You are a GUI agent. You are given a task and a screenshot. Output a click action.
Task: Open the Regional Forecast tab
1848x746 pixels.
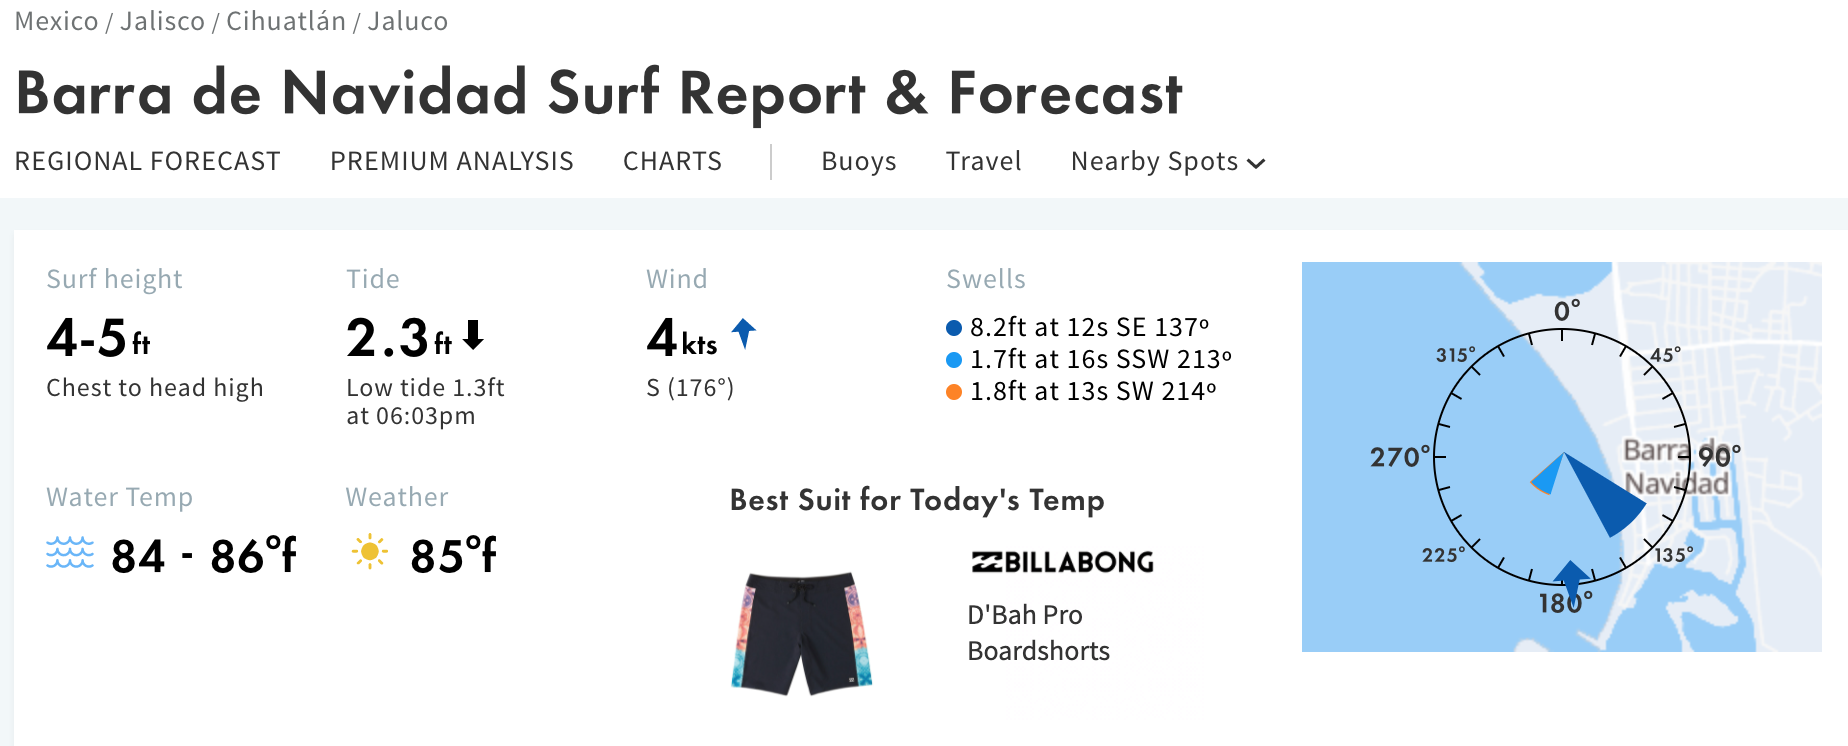click(148, 162)
